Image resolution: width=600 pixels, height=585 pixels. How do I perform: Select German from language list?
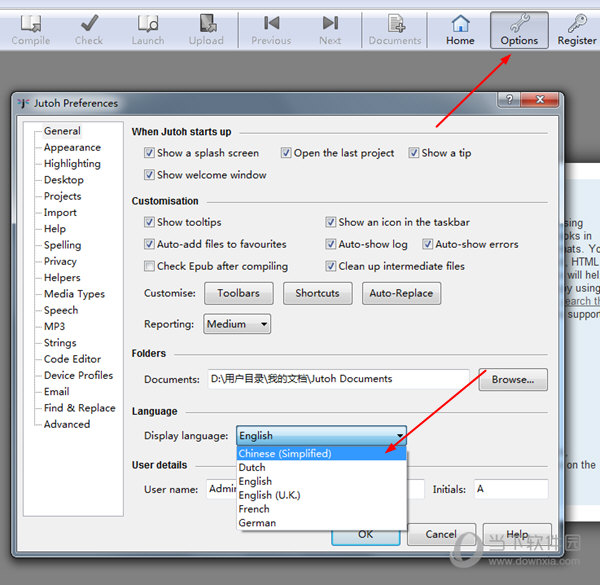(321, 523)
